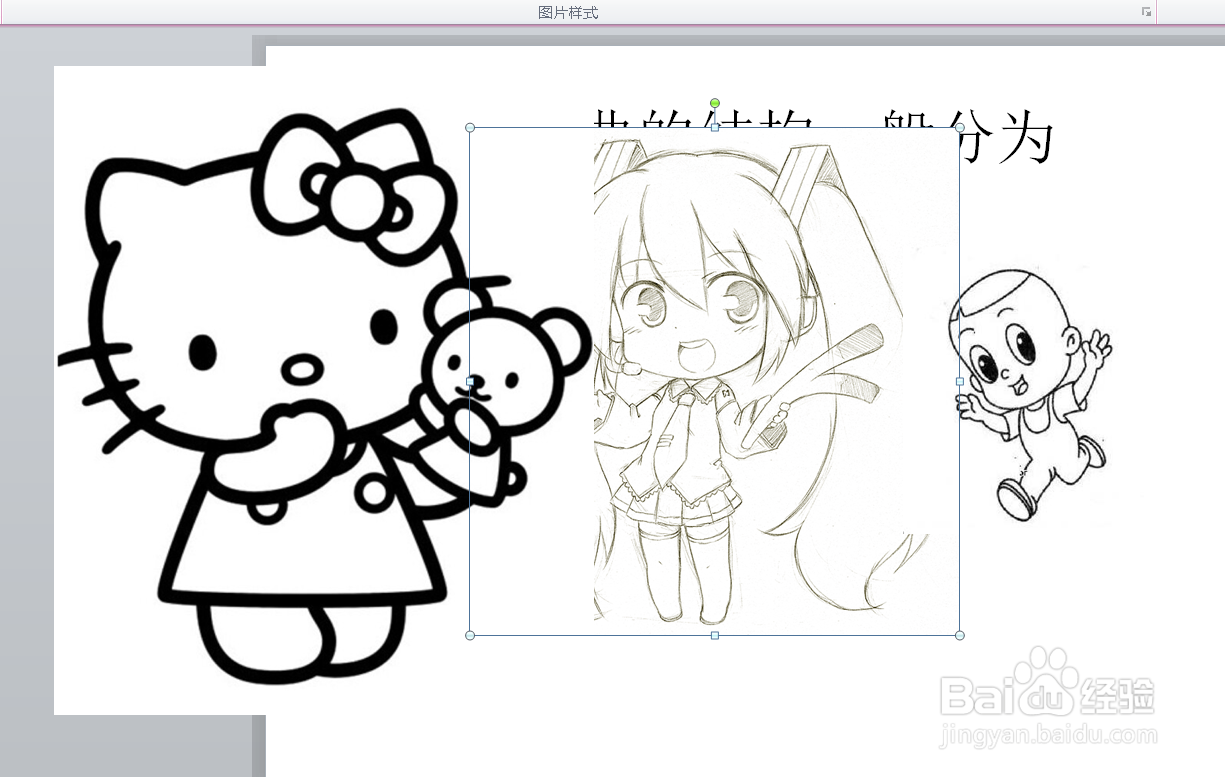Image resolution: width=1225 pixels, height=777 pixels.
Task: Open the 图片样式 dialog launcher
Action: click(1146, 12)
